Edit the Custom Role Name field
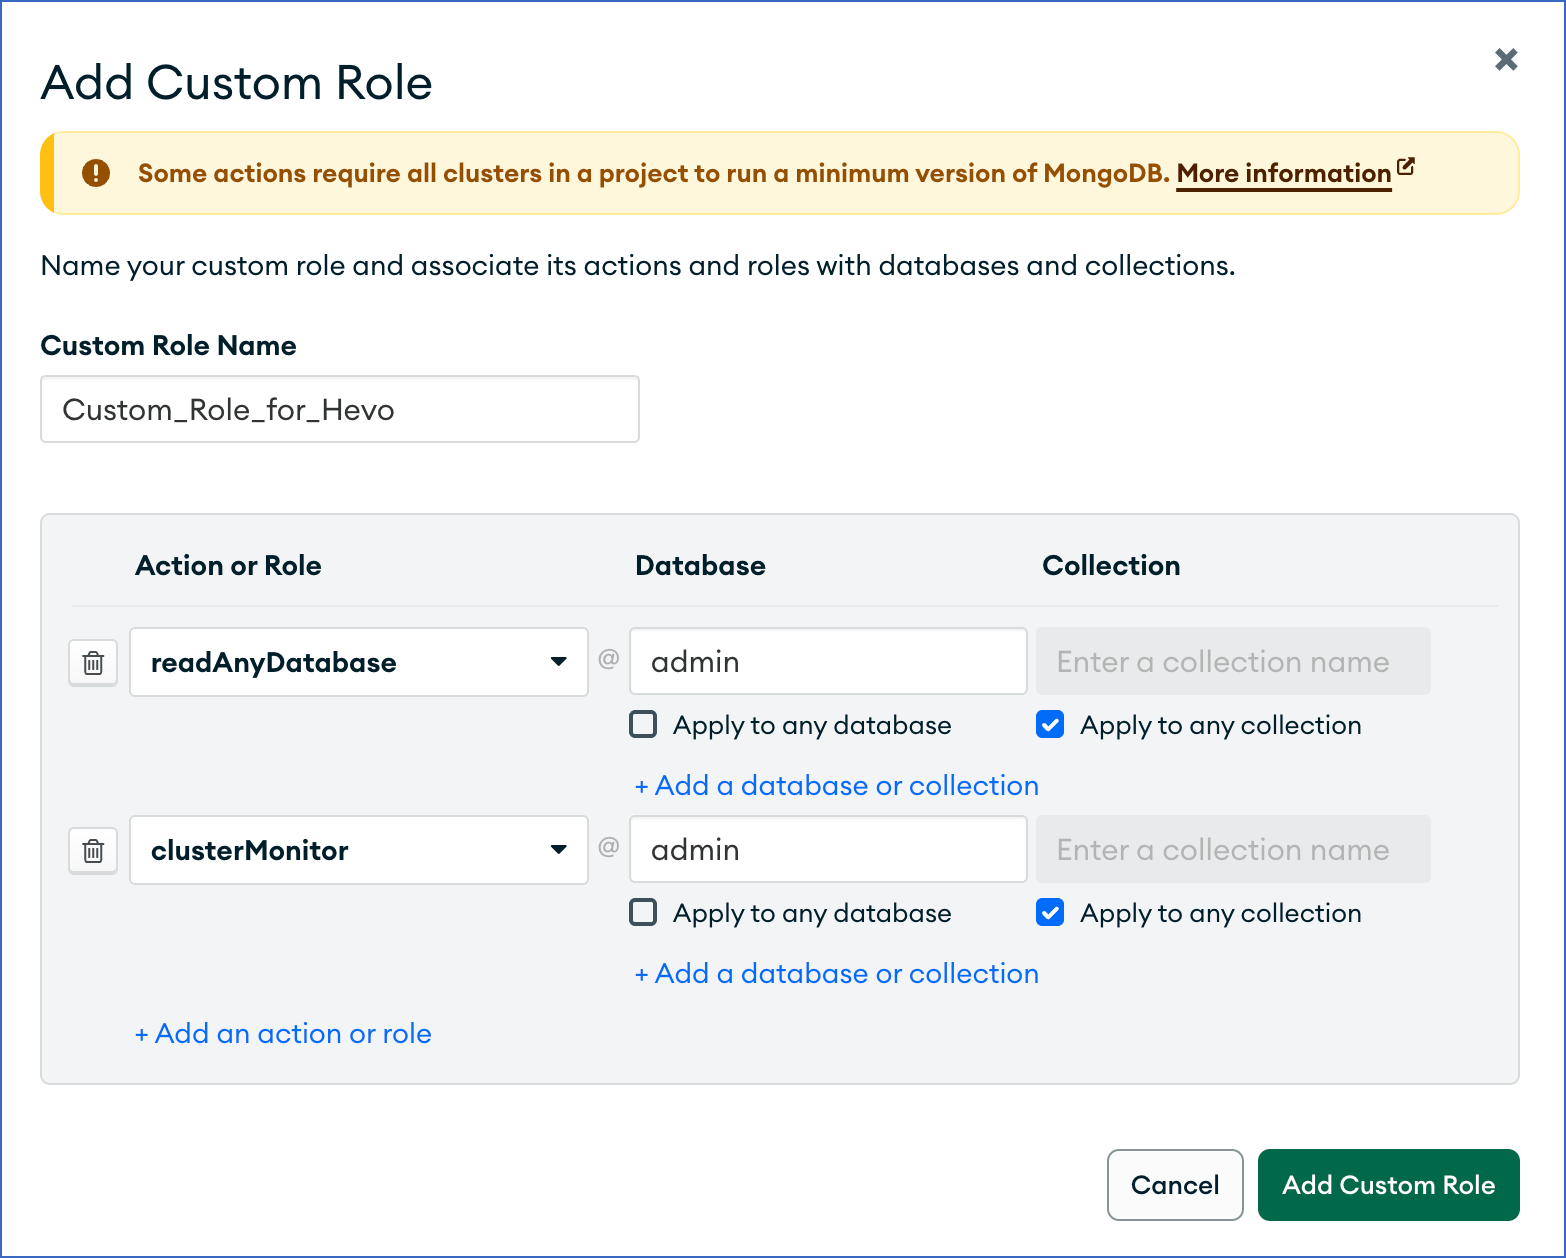The height and width of the screenshot is (1258, 1566). click(340, 409)
